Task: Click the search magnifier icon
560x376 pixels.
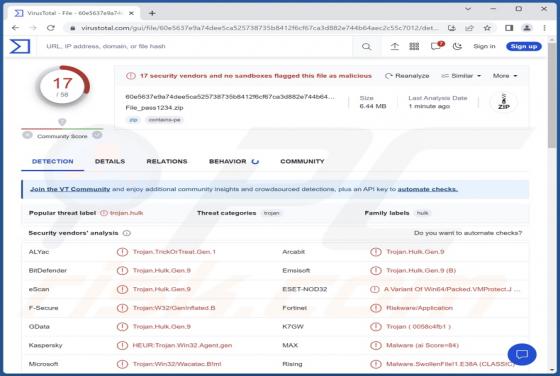Action: [x=366, y=46]
